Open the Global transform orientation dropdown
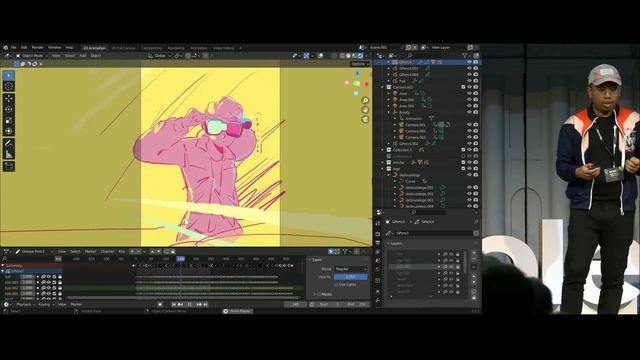The width and height of the screenshot is (640, 360). pyautogui.click(x=160, y=56)
